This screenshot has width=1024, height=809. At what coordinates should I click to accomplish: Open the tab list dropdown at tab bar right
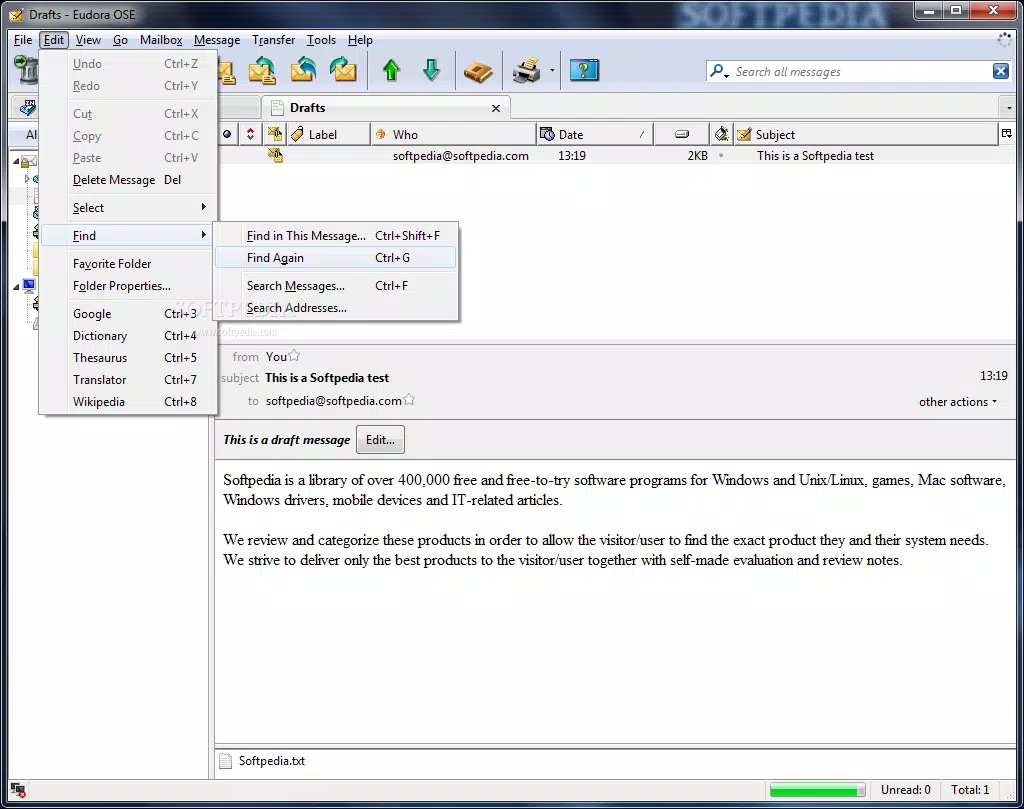[x=1009, y=108]
